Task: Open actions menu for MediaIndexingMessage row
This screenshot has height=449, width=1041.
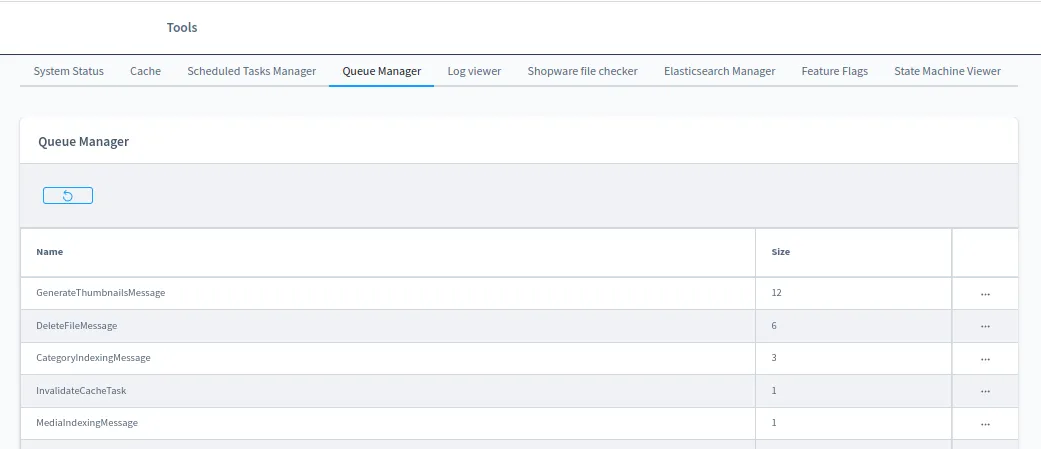Action: tap(985, 423)
